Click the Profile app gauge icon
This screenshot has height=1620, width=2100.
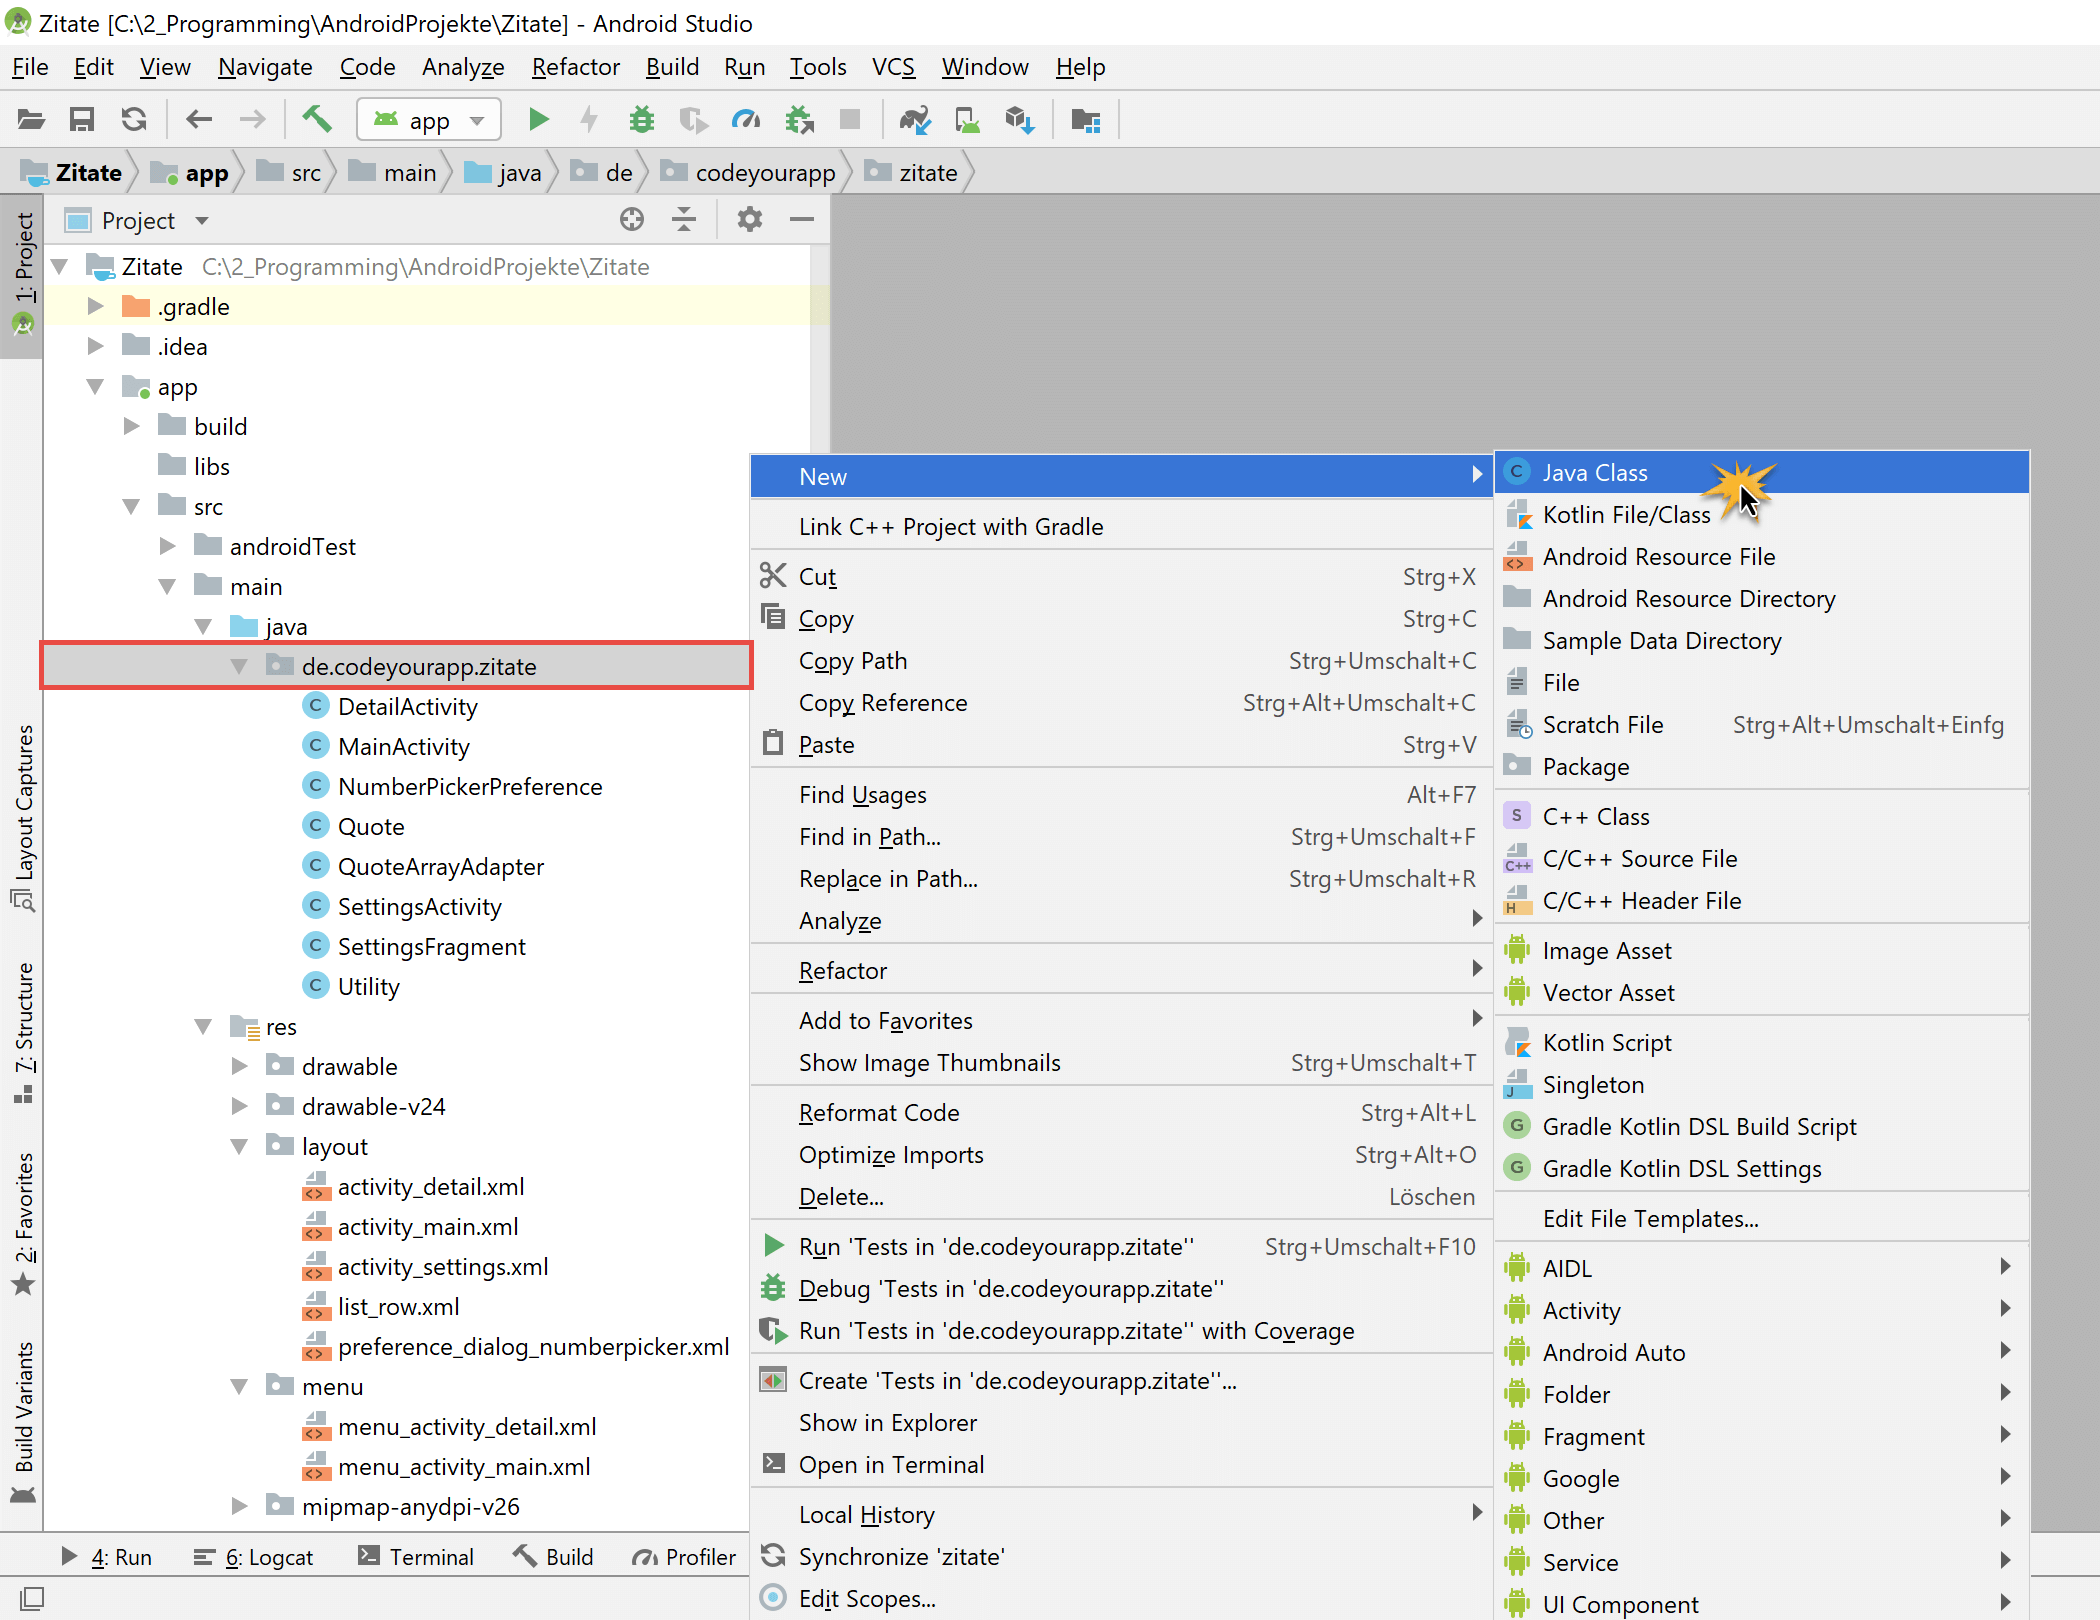pos(746,120)
